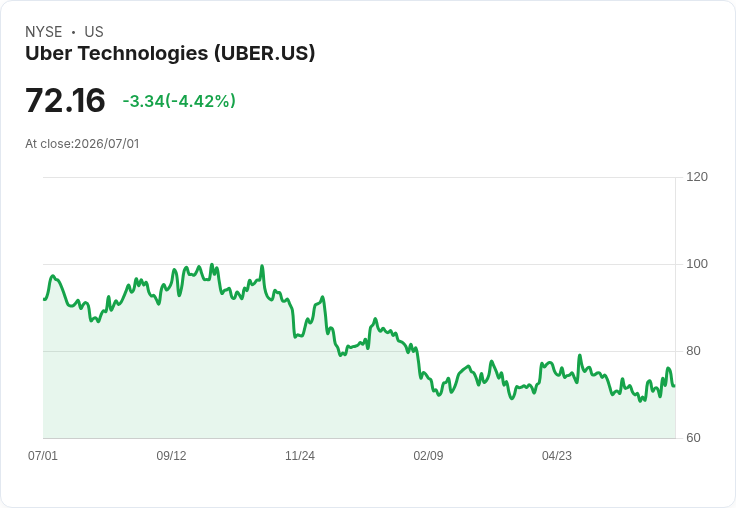Click the 120 gridline above the chart line

point(359,177)
